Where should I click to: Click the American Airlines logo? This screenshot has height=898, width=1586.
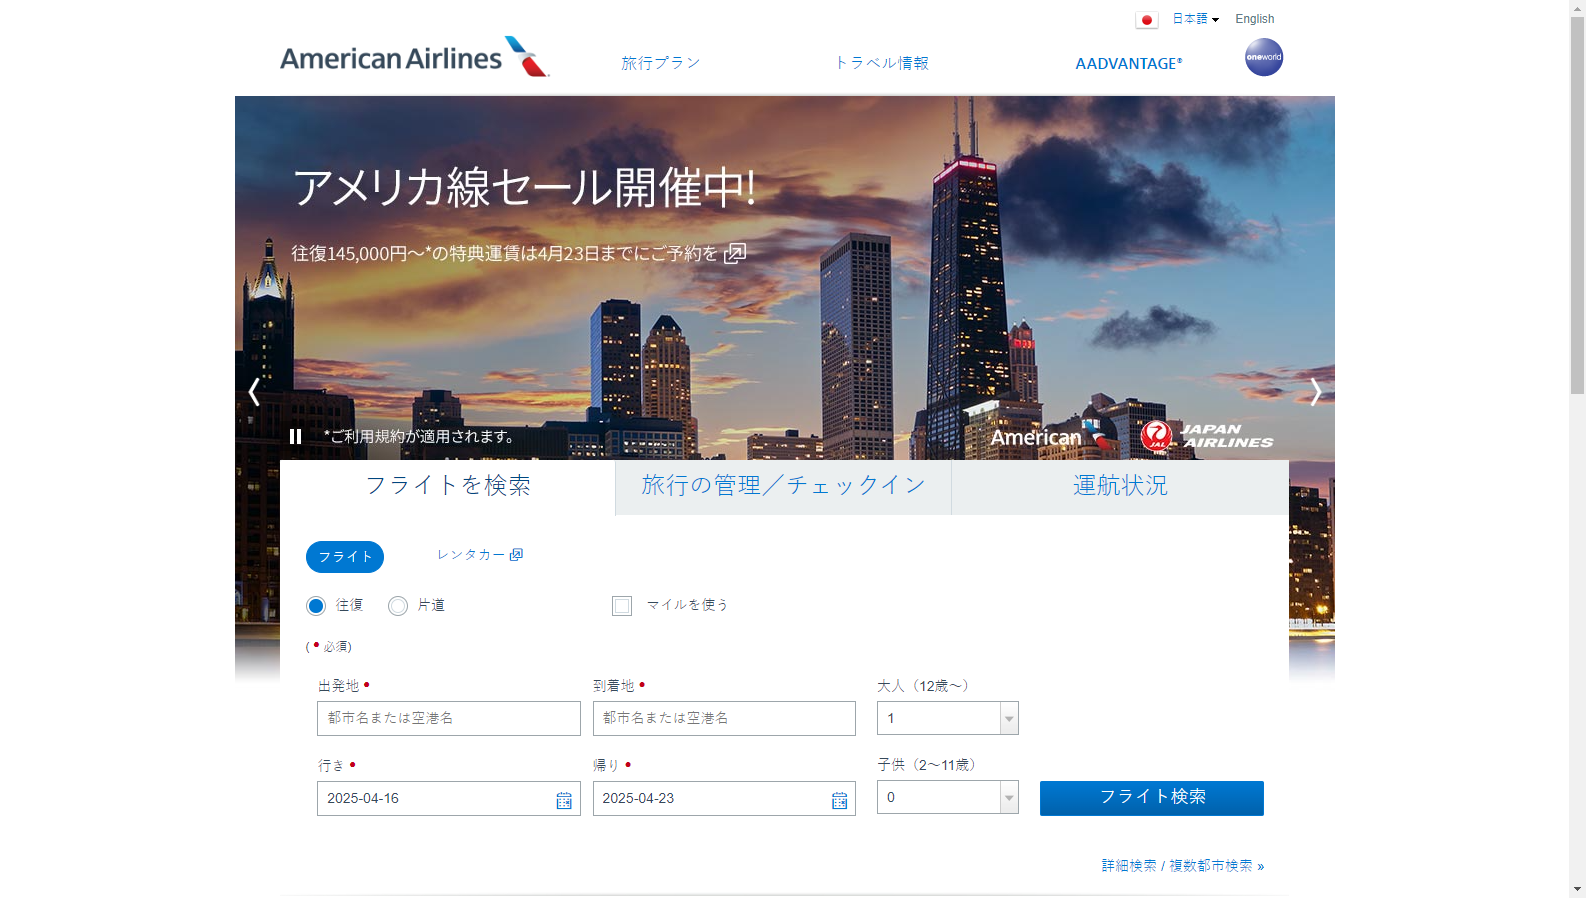[414, 58]
